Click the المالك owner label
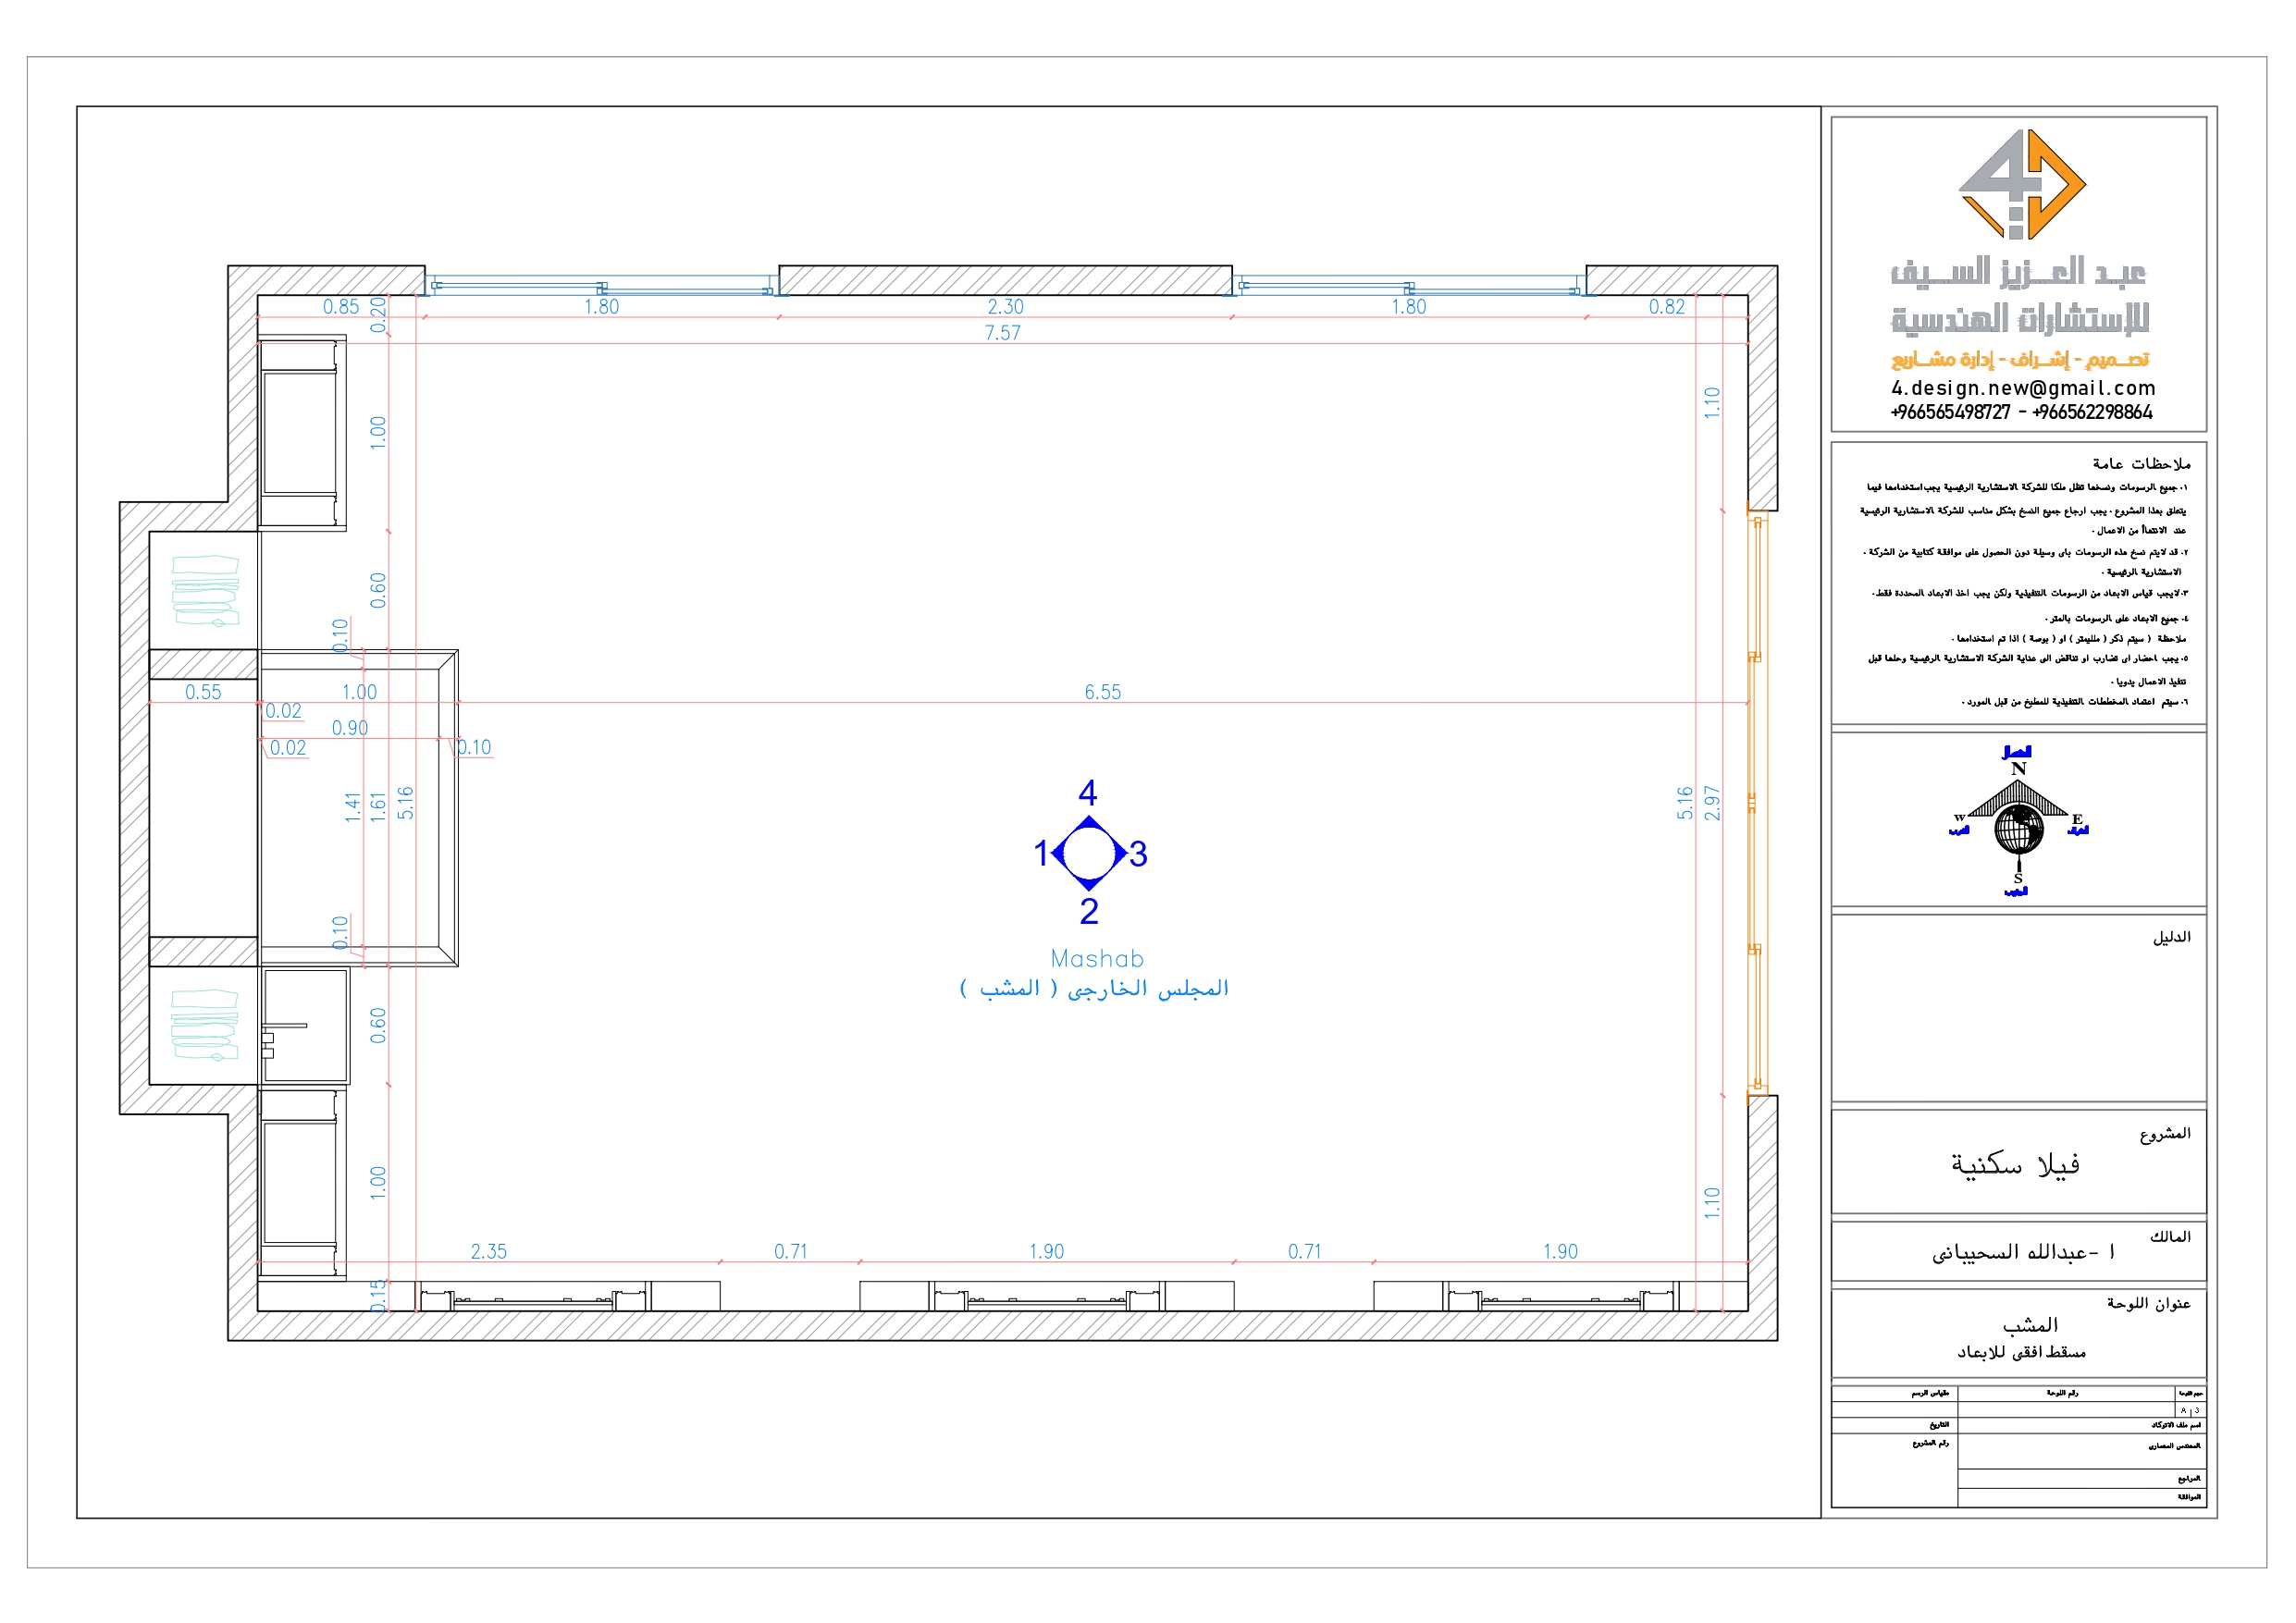2296x1623 pixels. 2170,1237
